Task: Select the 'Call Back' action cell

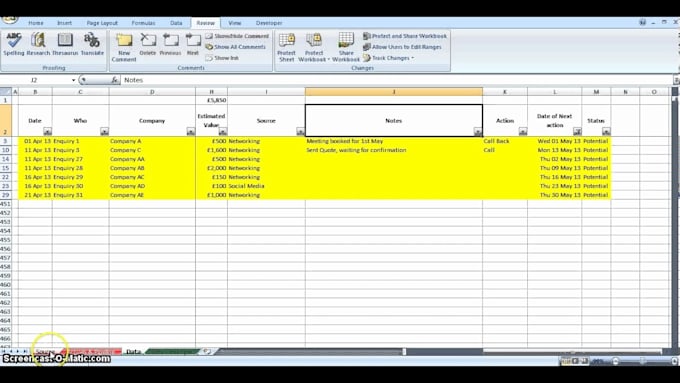Action: [505, 141]
